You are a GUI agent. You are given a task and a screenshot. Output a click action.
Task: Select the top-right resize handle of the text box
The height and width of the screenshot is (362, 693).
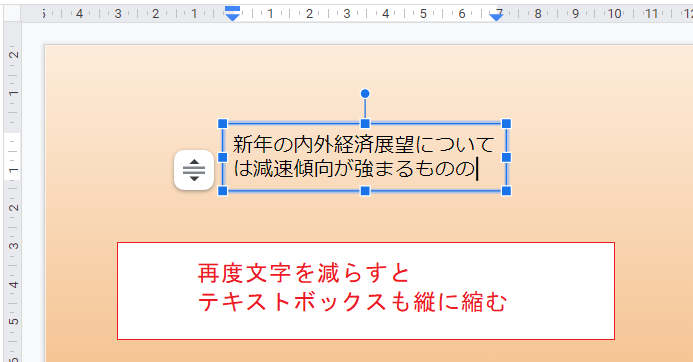[x=506, y=123]
